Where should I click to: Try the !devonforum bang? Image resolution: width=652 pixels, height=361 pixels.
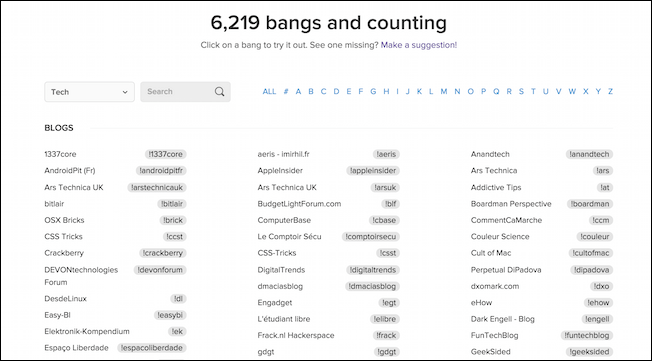pyautogui.click(x=160, y=270)
